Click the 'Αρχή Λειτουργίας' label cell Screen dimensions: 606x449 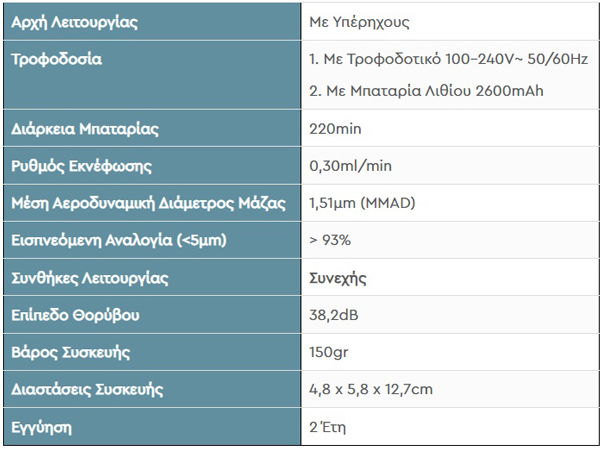click(x=75, y=21)
